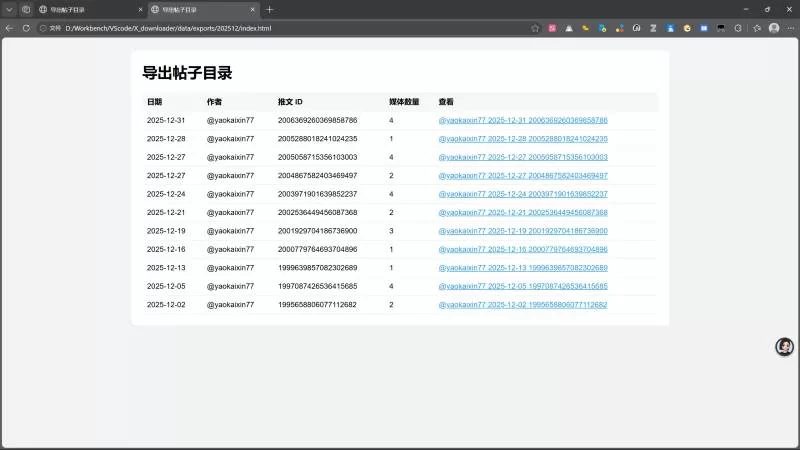Click date cell 2025-12-31
This screenshot has width=800, height=450.
click(x=166, y=120)
